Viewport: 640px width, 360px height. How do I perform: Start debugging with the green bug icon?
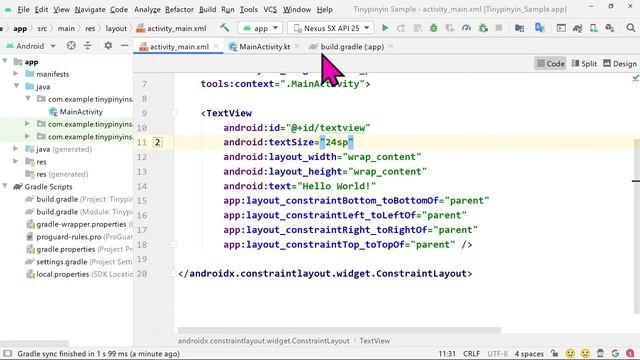tap(433, 28)
